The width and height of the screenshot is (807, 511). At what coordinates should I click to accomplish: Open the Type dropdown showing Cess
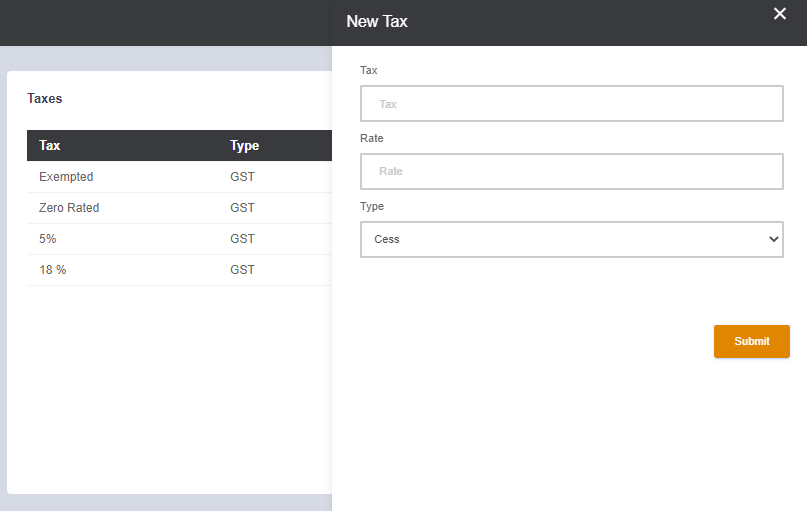click(x=572, y=239)
